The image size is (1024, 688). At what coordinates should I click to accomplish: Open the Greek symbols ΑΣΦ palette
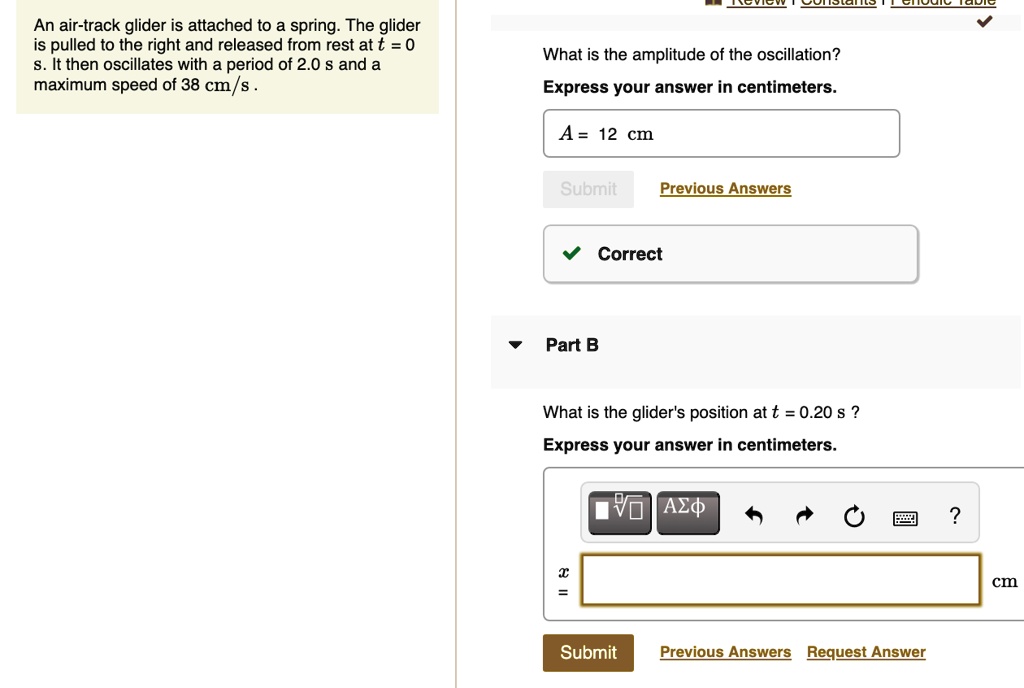(688, 513)
